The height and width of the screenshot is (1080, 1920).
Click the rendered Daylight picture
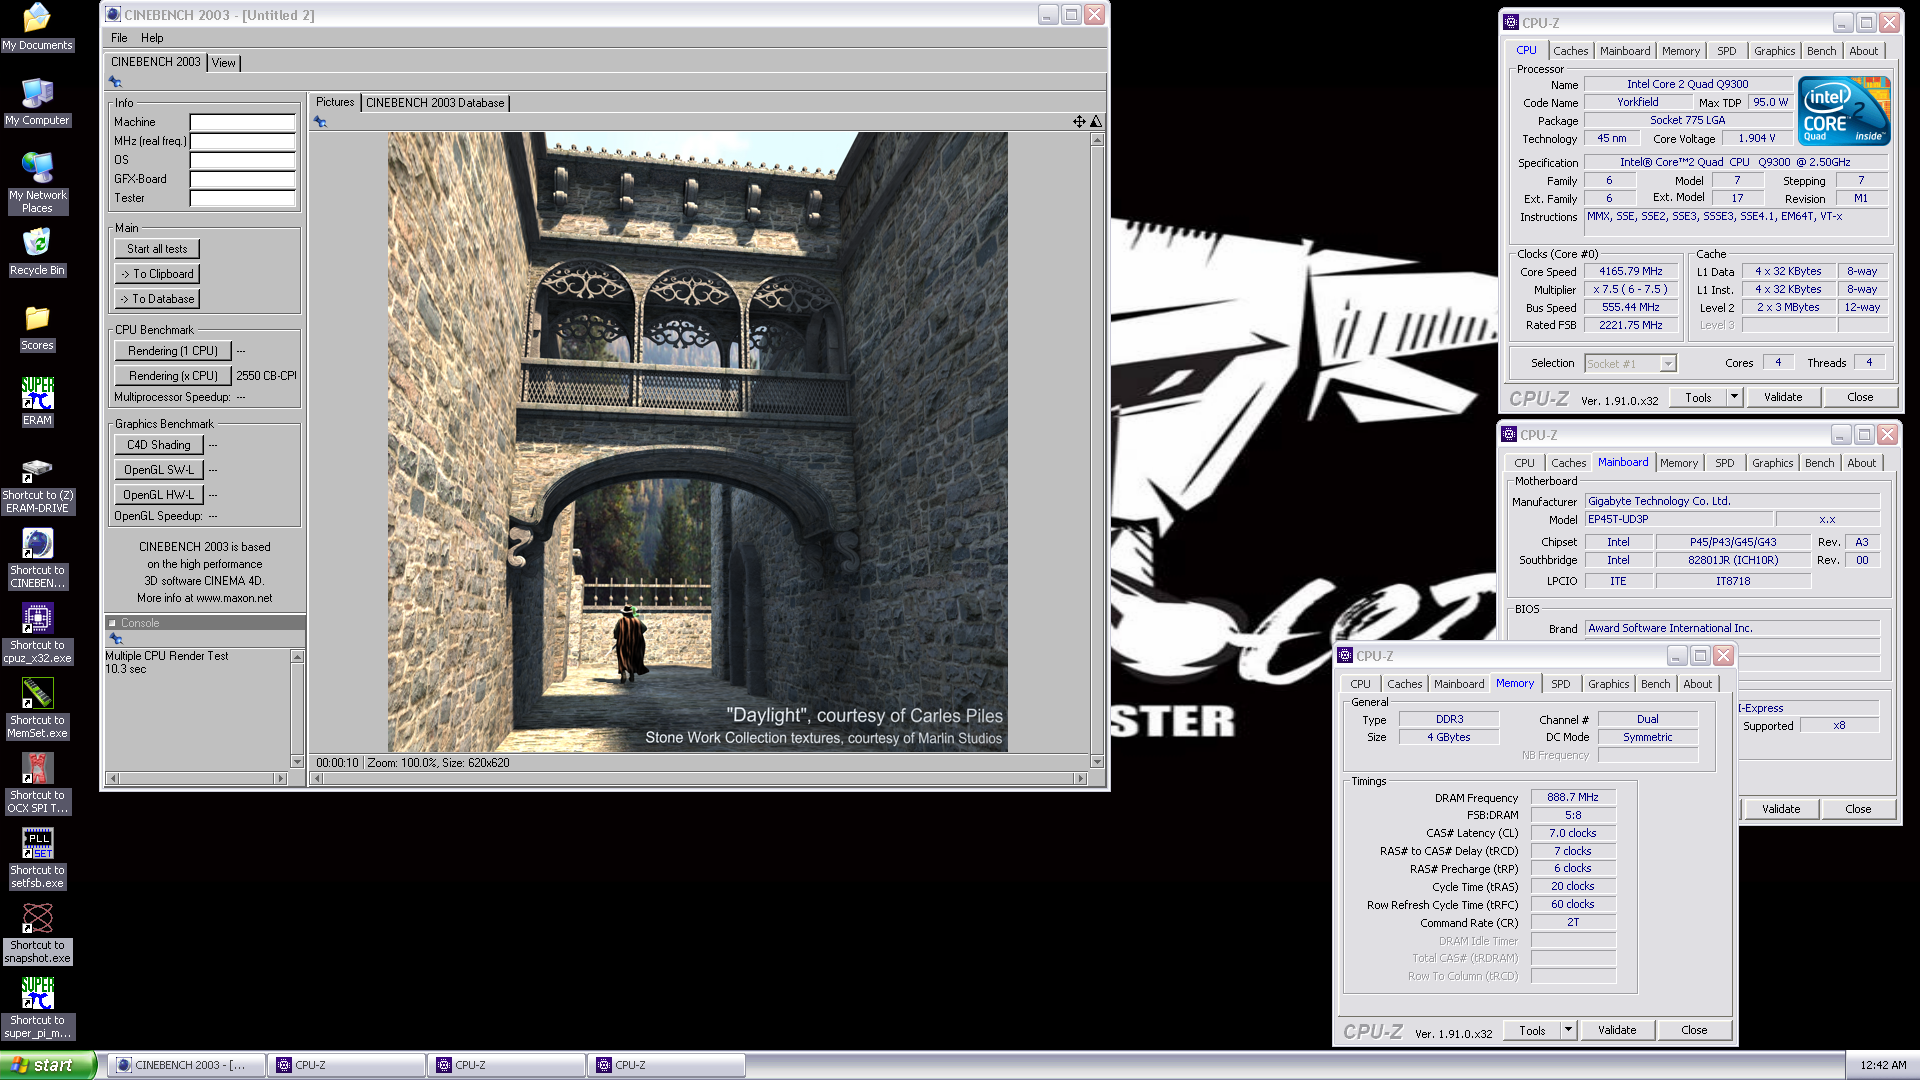(697, 442)
